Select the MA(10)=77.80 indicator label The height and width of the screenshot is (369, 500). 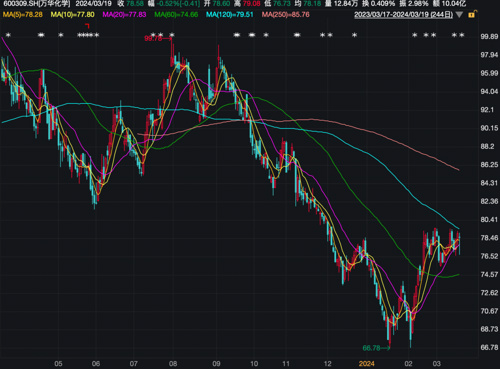click(x=72, y=15)
